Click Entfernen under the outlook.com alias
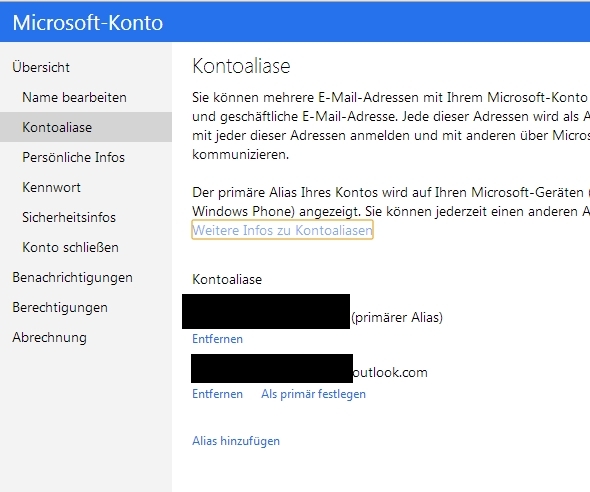The image size is (590, 492). (x=217, y=394)
